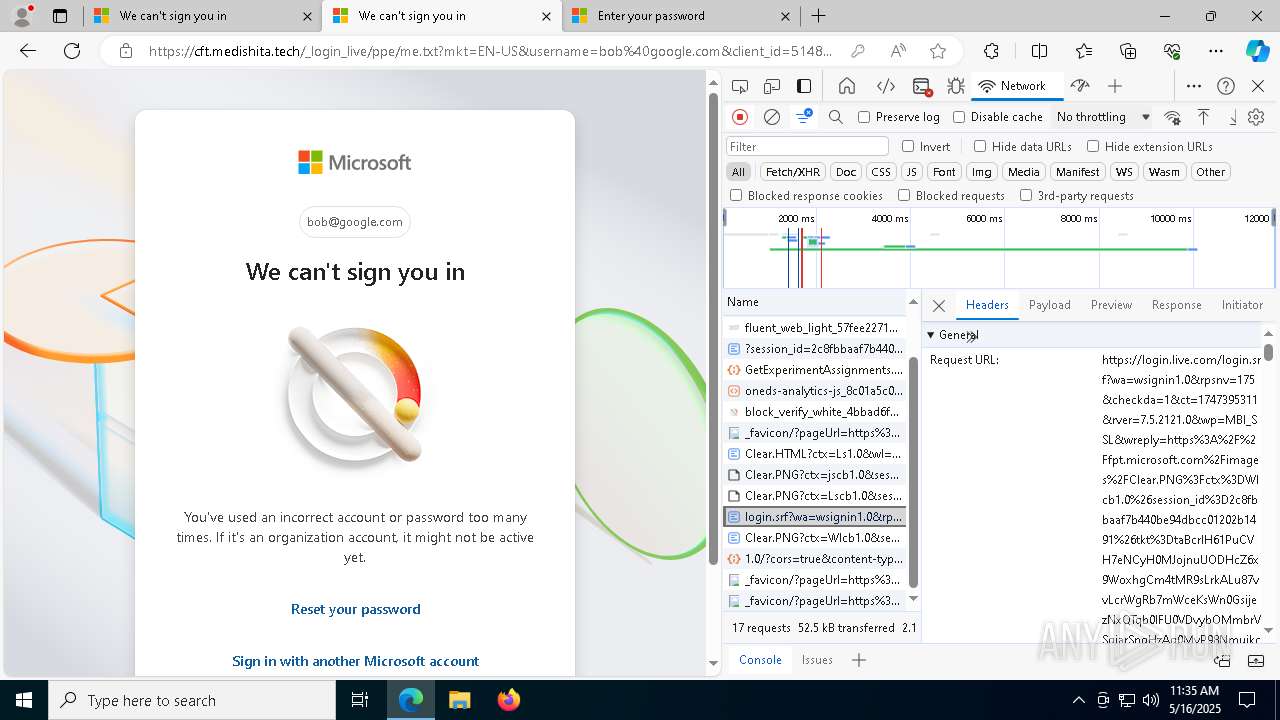This screenshot has width=1280, height=720.
Task: Add another tool with the DevTools plus icon
Action: tap(1115, 86)
